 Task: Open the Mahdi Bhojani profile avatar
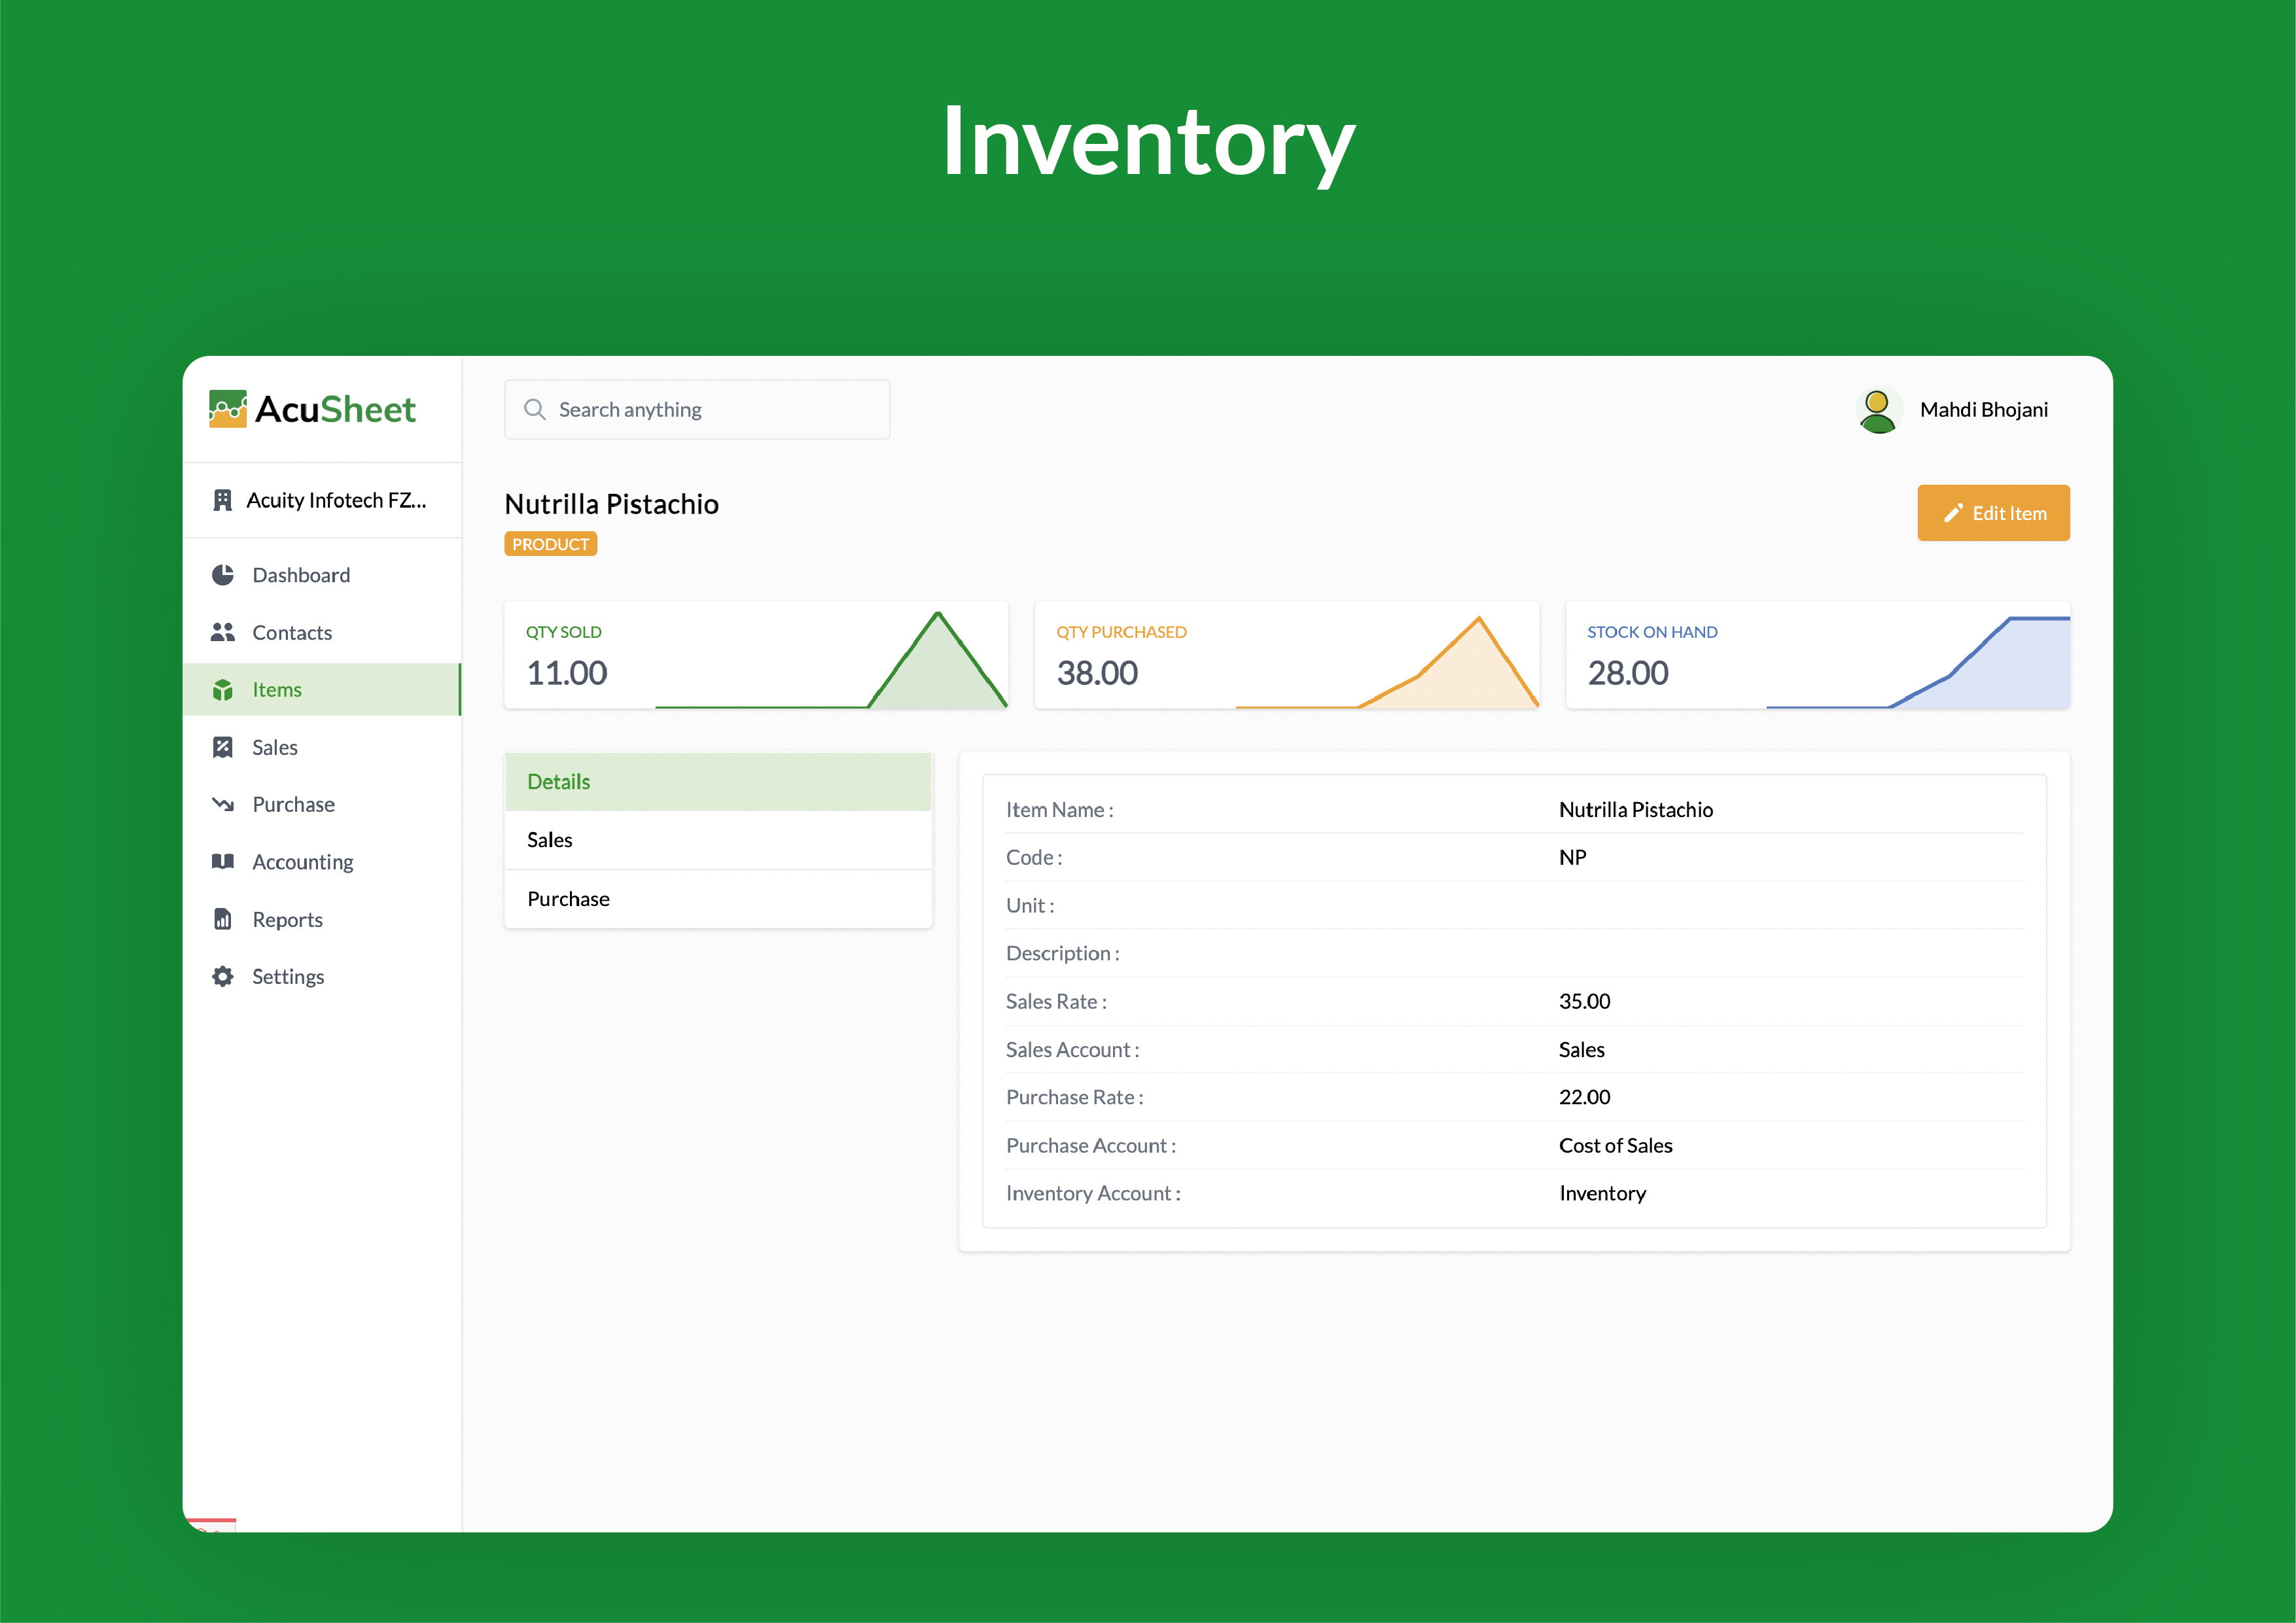(x=1878, y=409)
